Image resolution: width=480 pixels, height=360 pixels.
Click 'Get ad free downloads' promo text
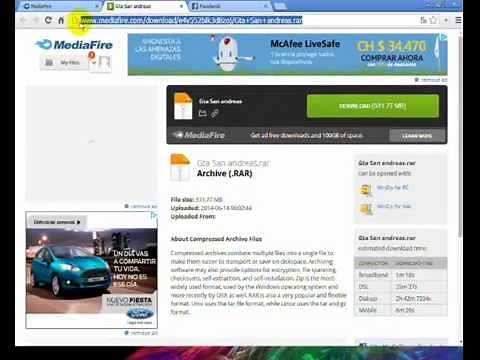(307, 135)
